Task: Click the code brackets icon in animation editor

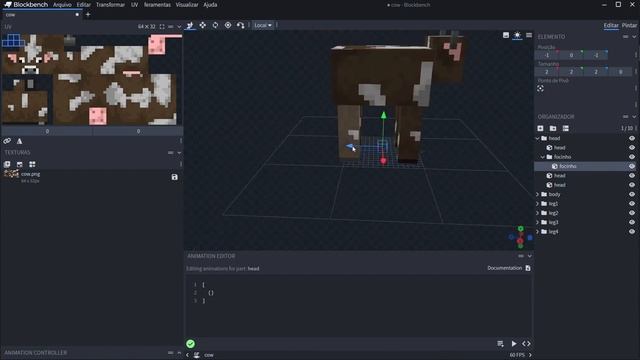Action: pyautogui.click(x=526, y=344)
